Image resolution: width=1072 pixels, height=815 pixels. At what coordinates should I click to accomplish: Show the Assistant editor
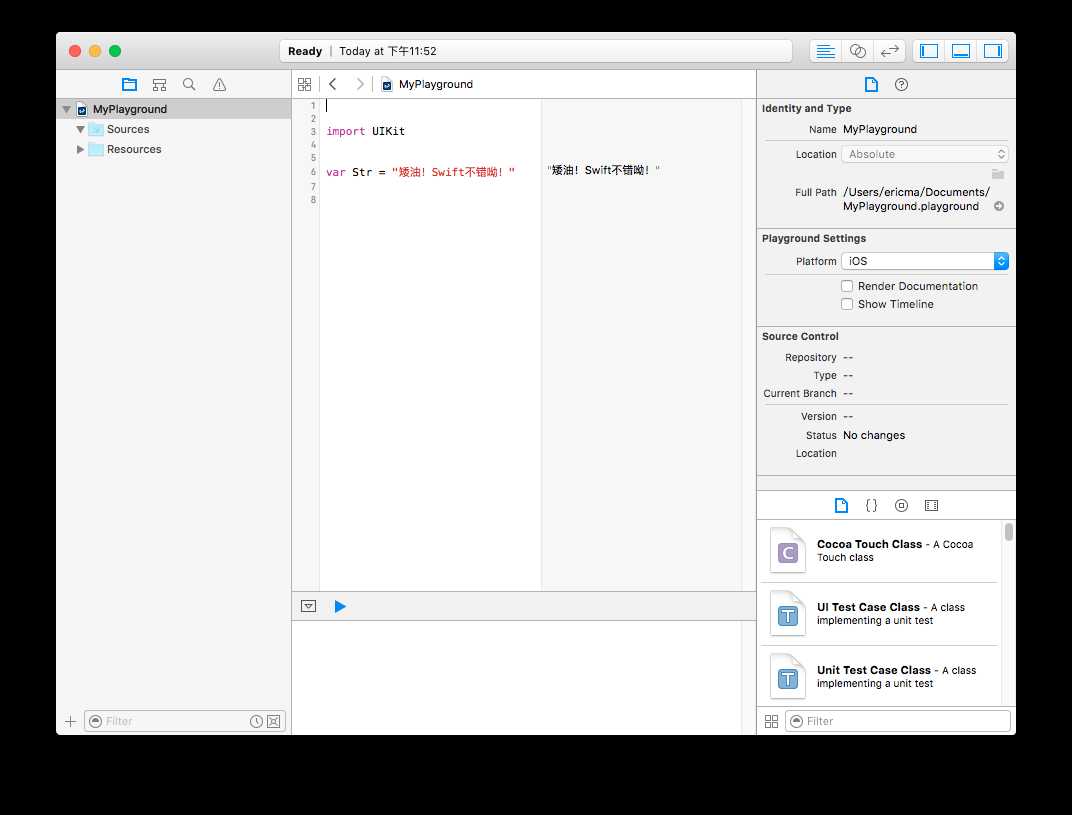pos(857,51)
